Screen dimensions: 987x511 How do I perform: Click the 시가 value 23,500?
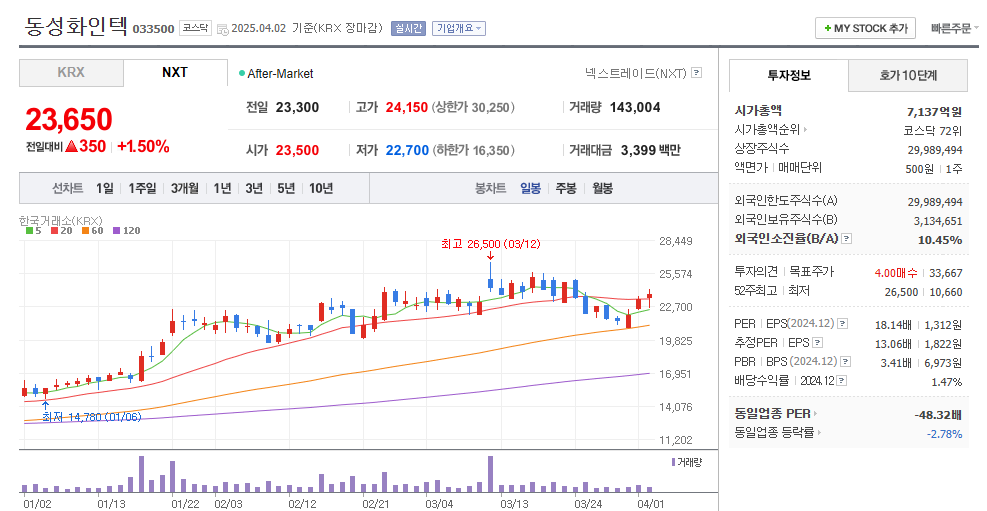click(x=297, y=150)
